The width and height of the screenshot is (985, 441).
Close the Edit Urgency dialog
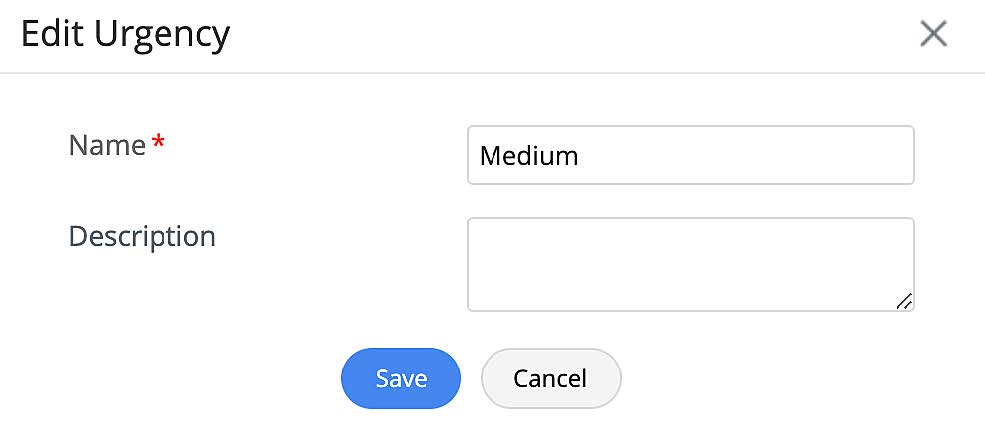click(933, 34)
